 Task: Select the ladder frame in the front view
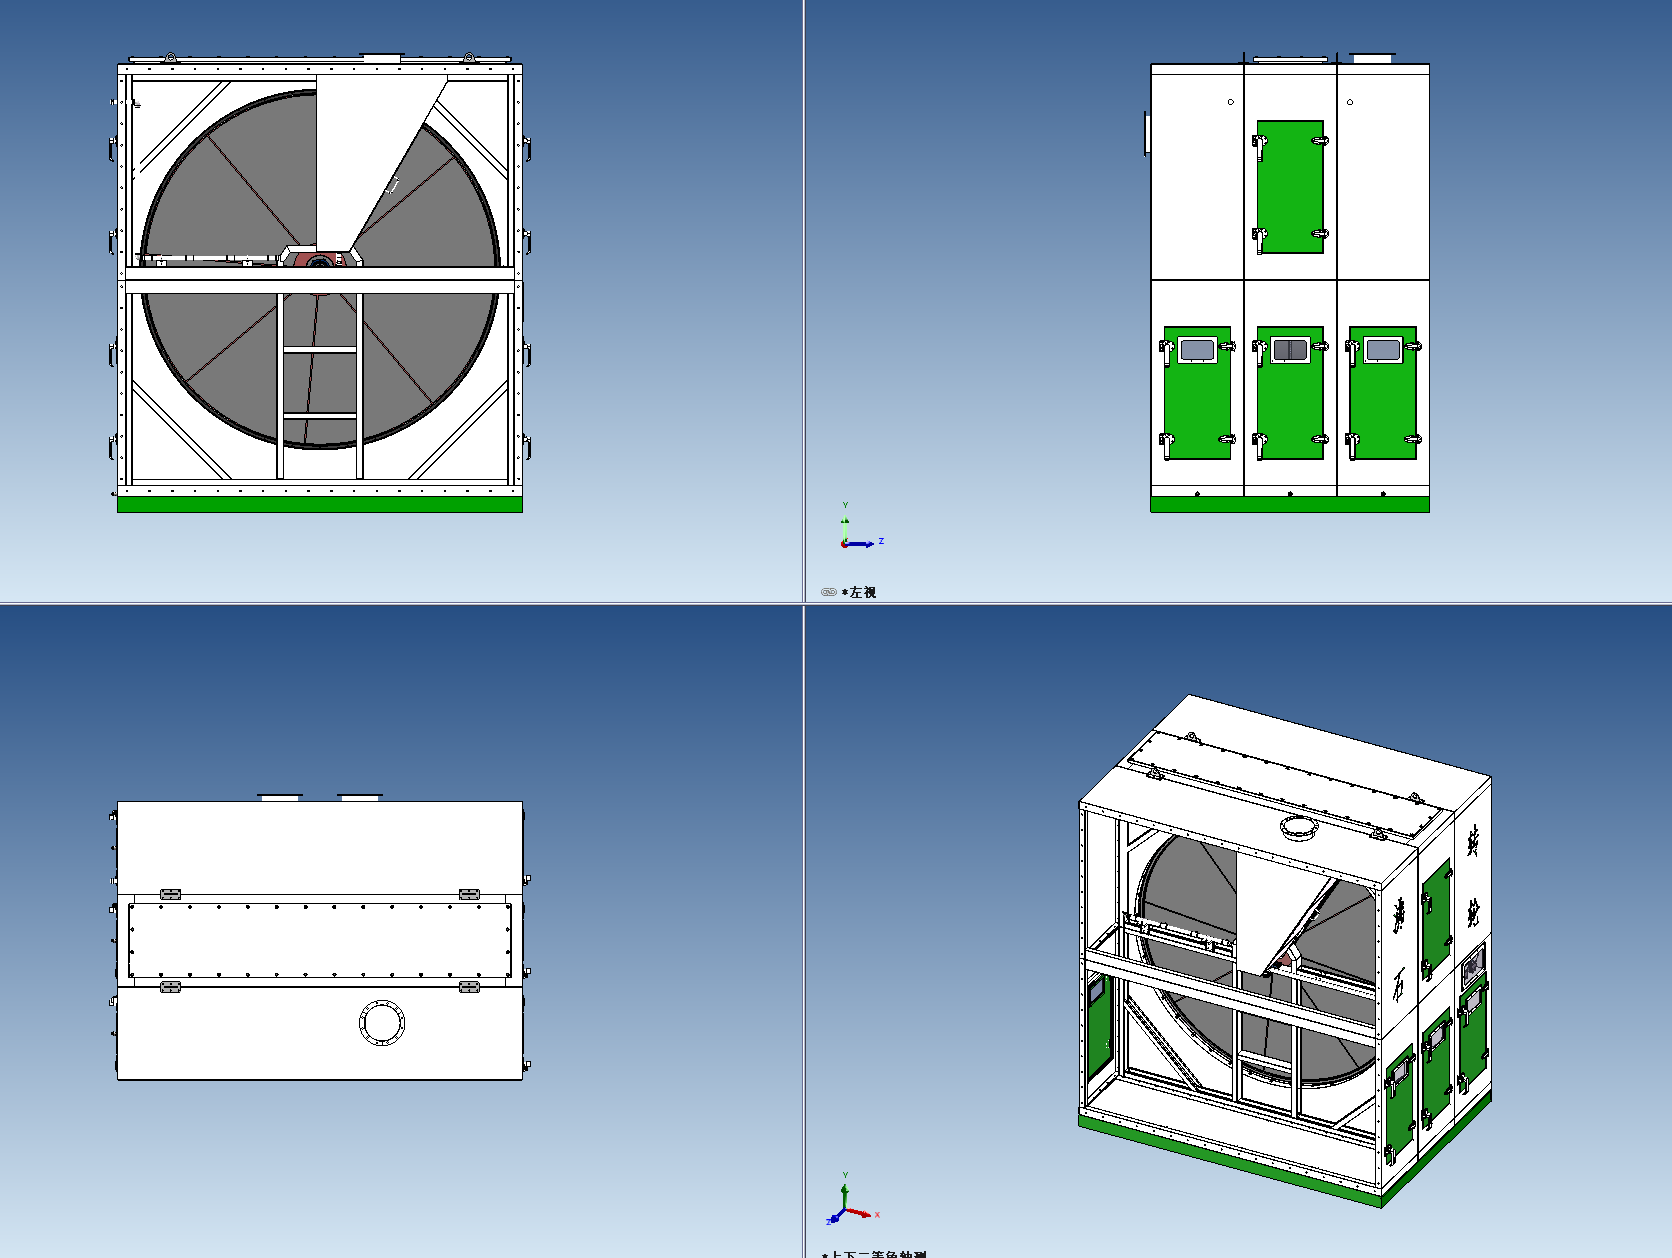[320, 385]
